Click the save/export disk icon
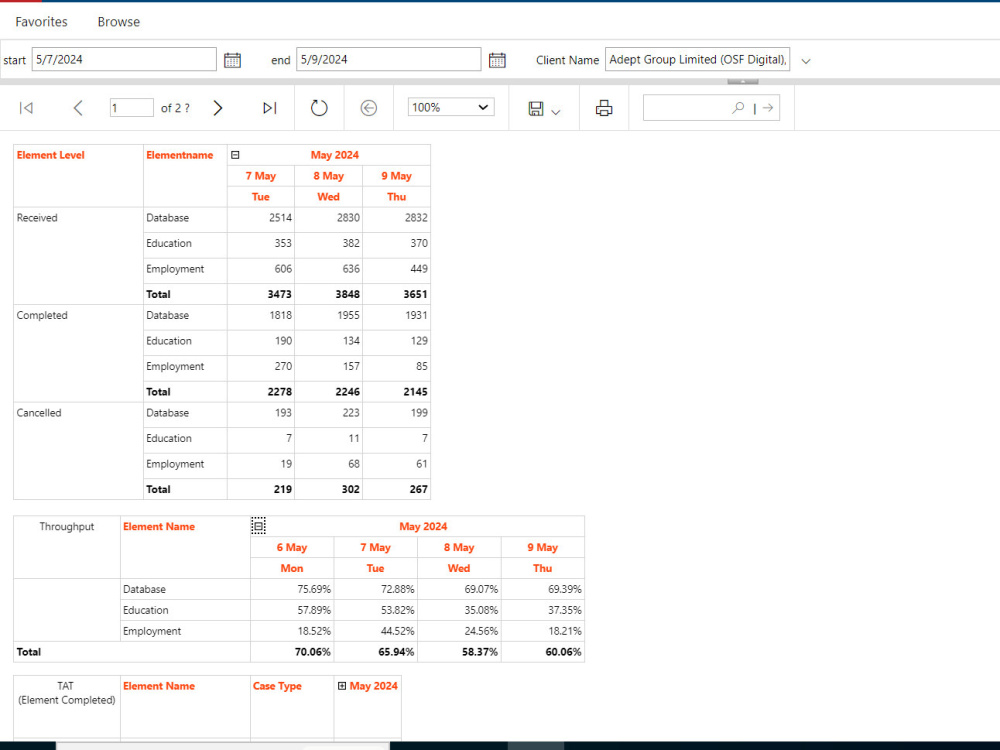The image size is (1000, 750). pyautogui.click(x=536, y=108)
